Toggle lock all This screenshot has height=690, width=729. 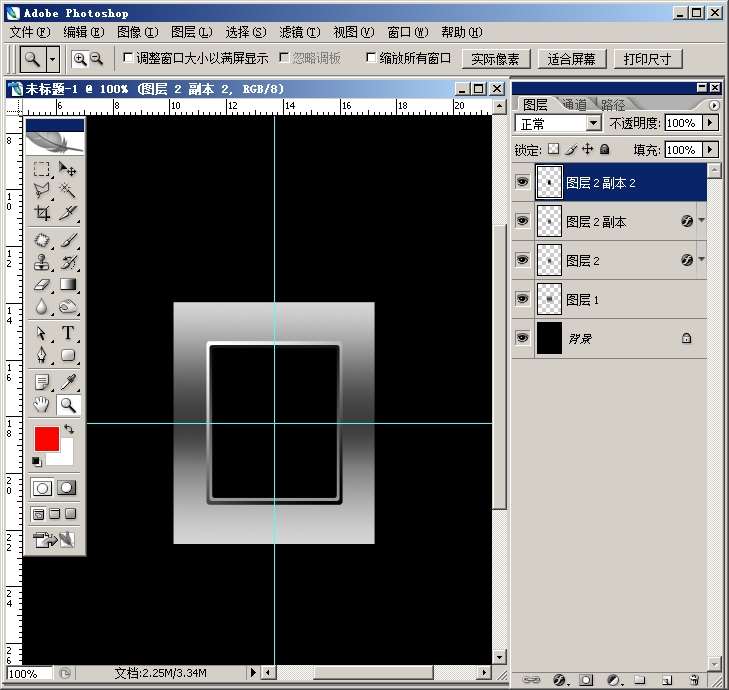(x=604, y=149)
